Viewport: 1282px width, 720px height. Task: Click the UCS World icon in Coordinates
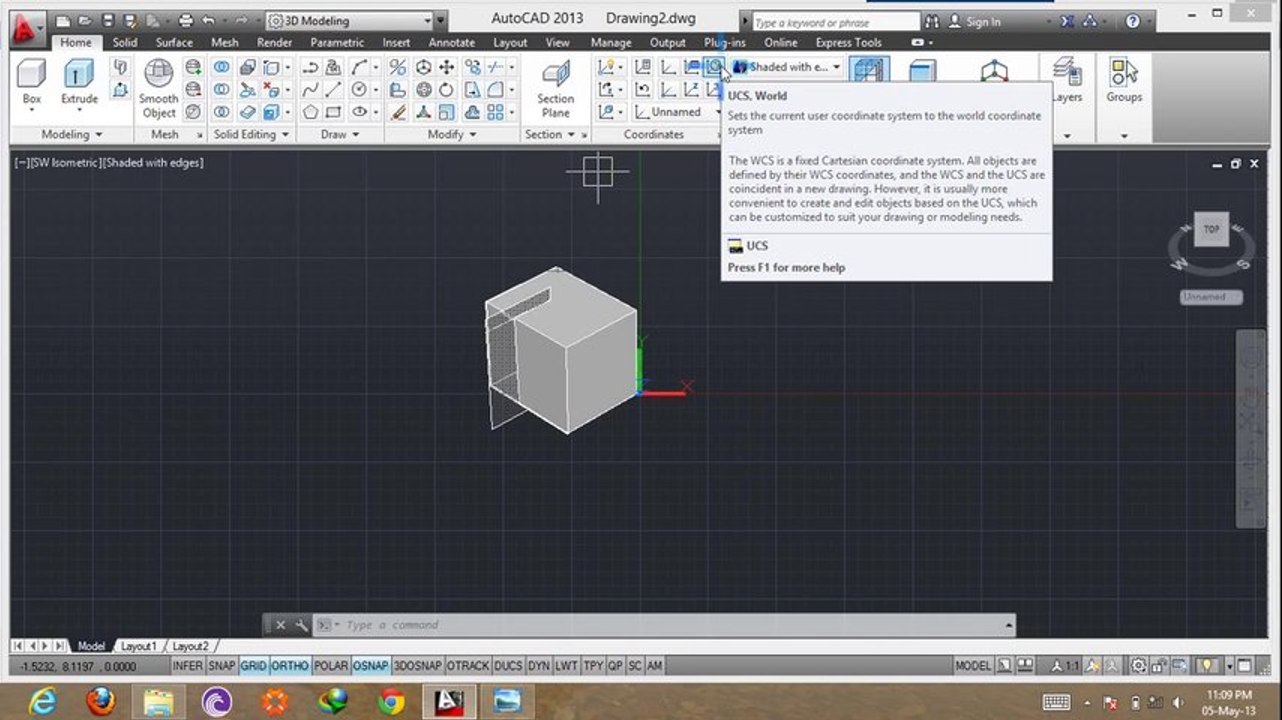click(714, 67)
